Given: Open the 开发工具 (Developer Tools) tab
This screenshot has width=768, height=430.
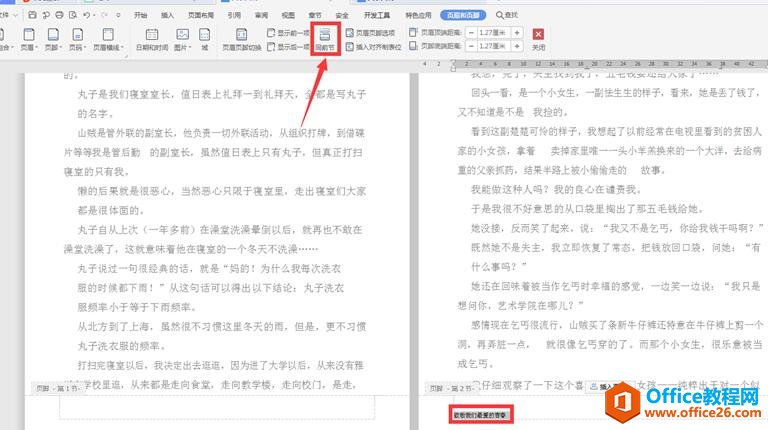Looking at the screenshot, I should (x=377, y=15).
